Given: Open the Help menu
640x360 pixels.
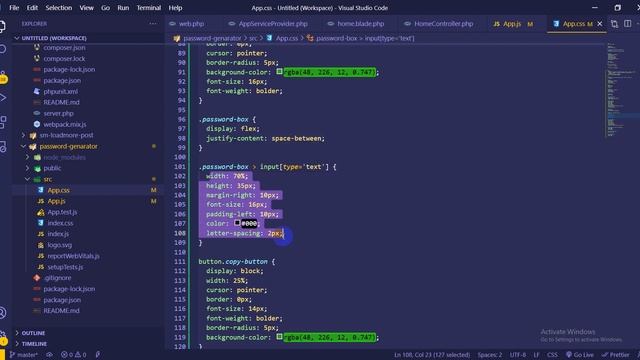Looking at the screenshot, I should click(x=175, y=8).
